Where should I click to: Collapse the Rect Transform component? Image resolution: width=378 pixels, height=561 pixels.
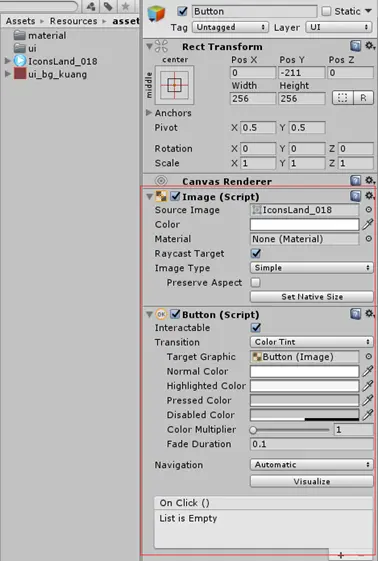[x=149, y=47]
